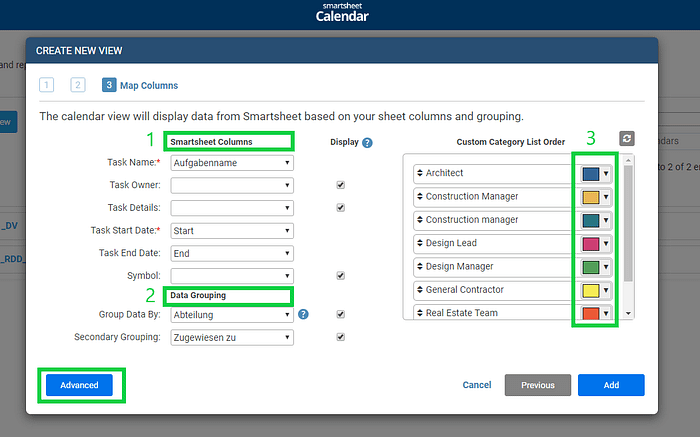Select the Architect category row
The width and height of the screenshot is (700, 437).
pyautogui.click(x=512, y=174)
